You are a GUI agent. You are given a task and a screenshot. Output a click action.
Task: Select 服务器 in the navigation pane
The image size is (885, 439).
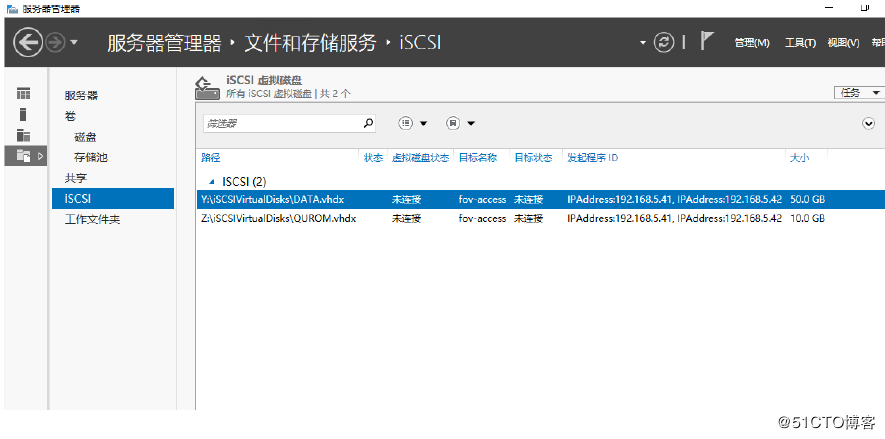point(81,96)
